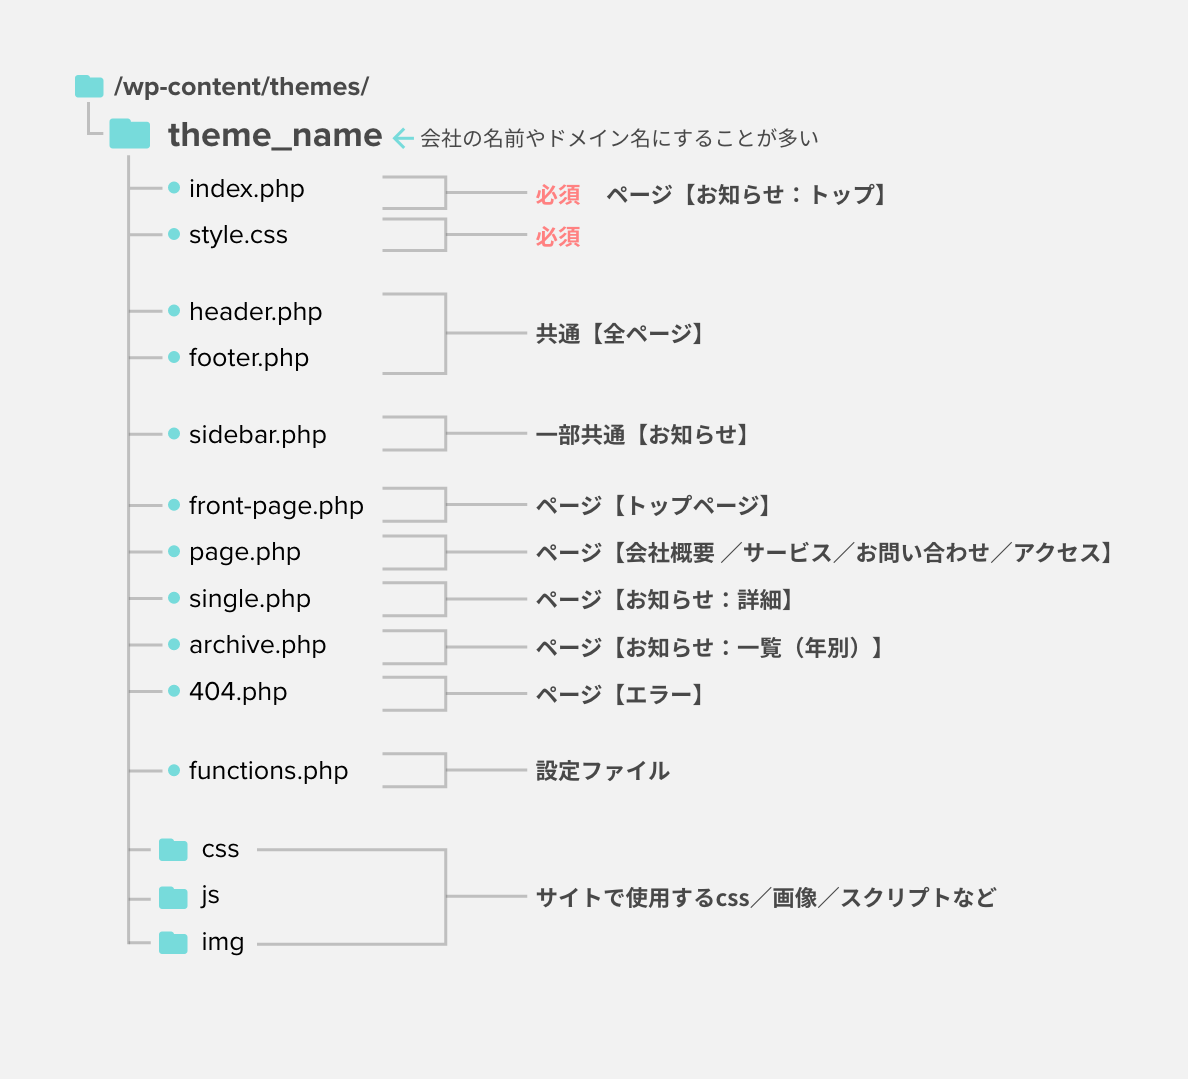Click the bullet dot before index.php
This screenshot has width=1188, height=1080.
click(174, 188)
